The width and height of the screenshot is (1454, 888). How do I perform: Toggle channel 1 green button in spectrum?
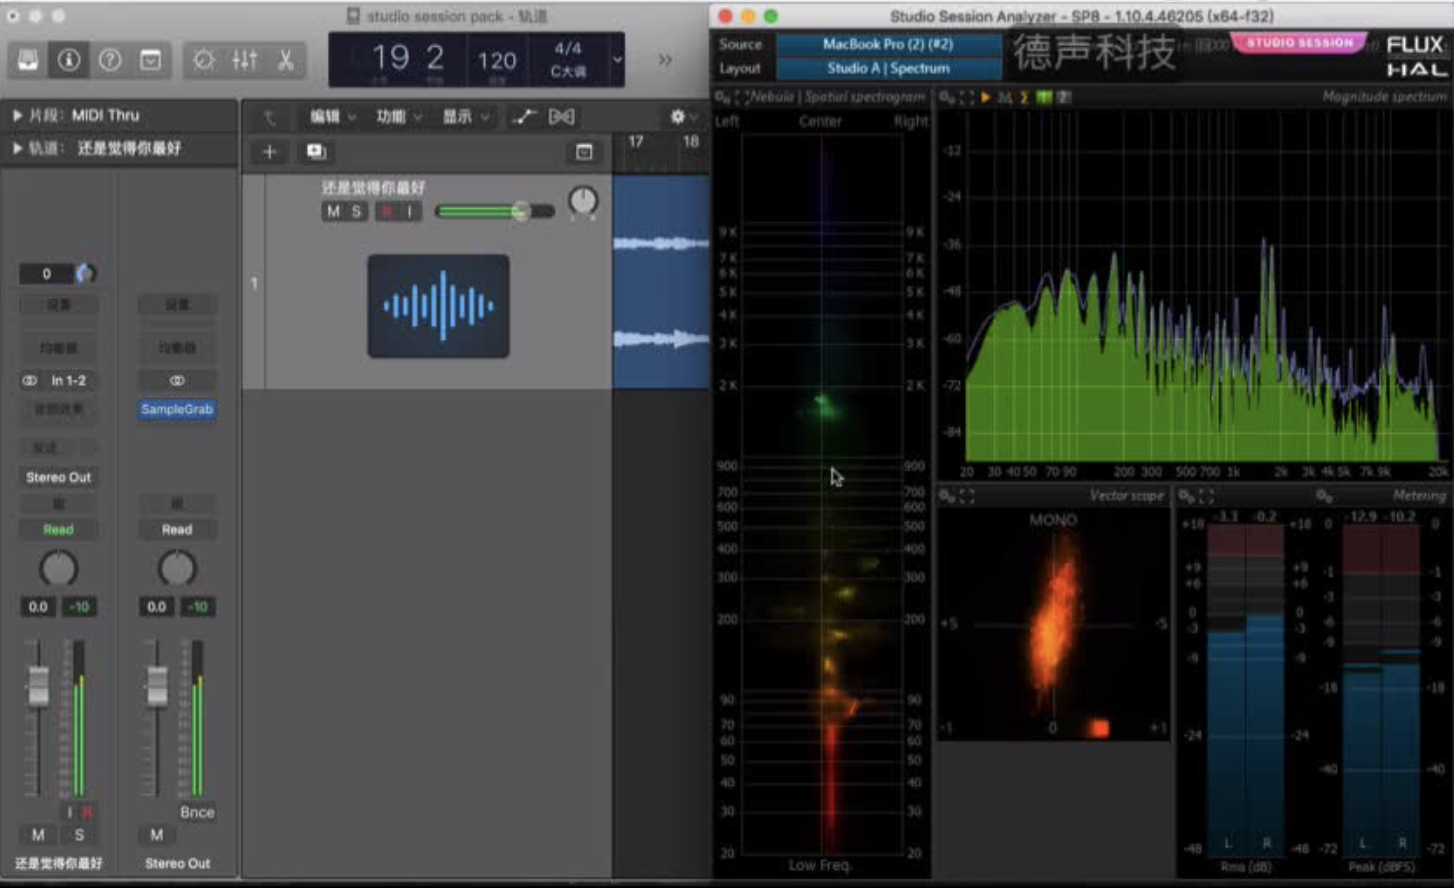(1044, 97)
